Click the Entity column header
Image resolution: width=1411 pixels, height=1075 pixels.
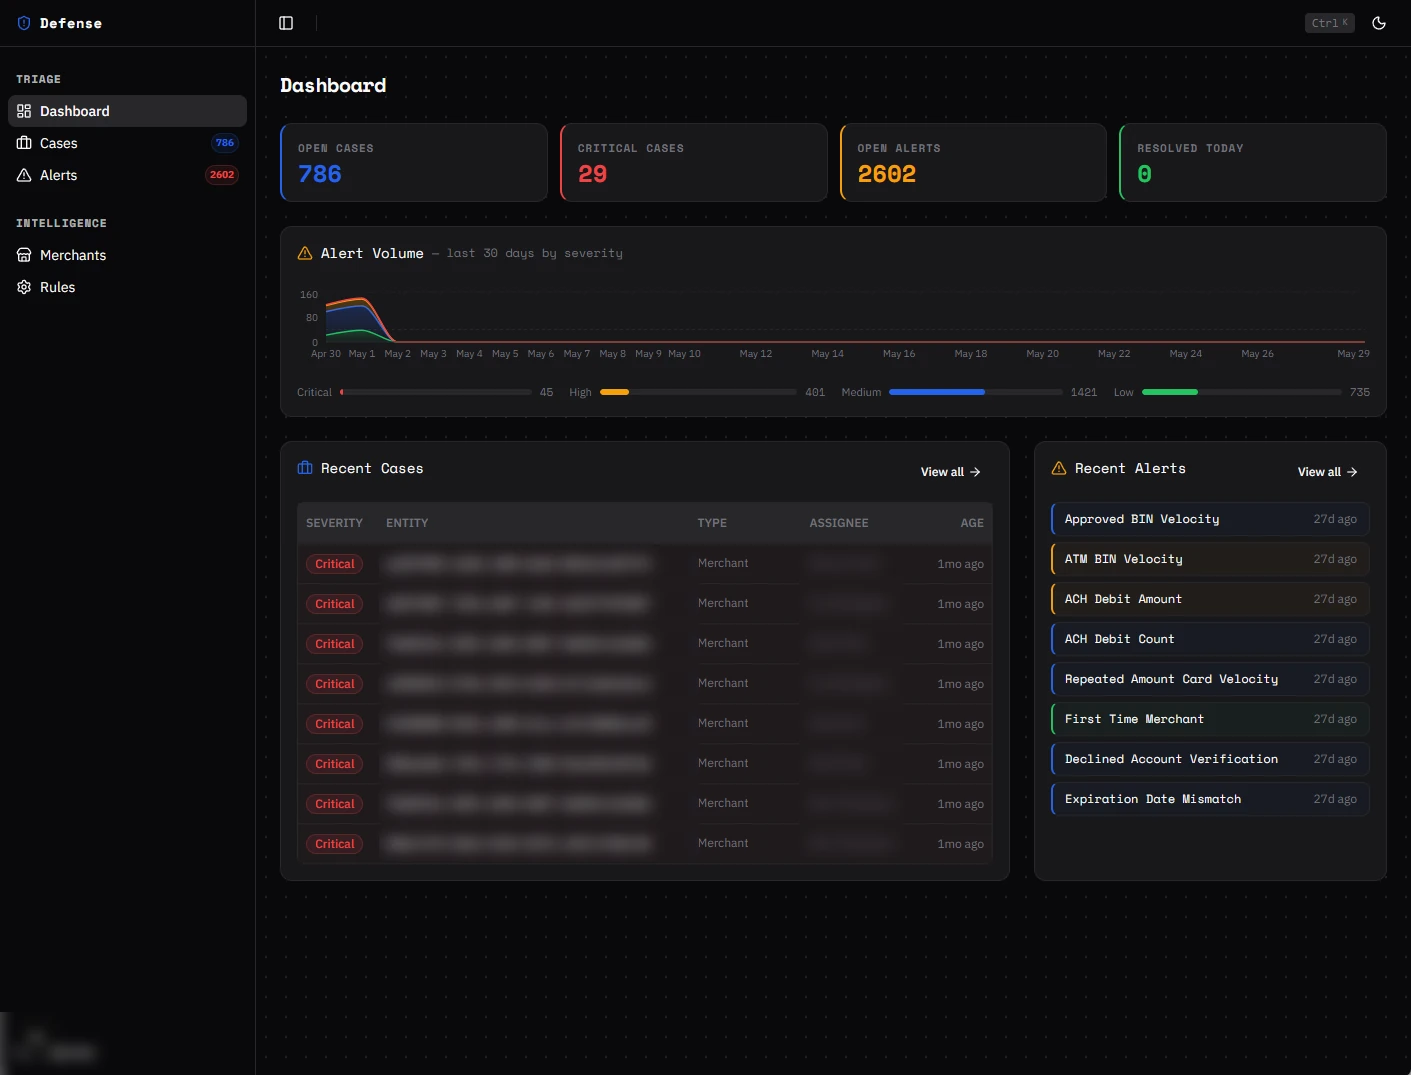pos(407,523)
